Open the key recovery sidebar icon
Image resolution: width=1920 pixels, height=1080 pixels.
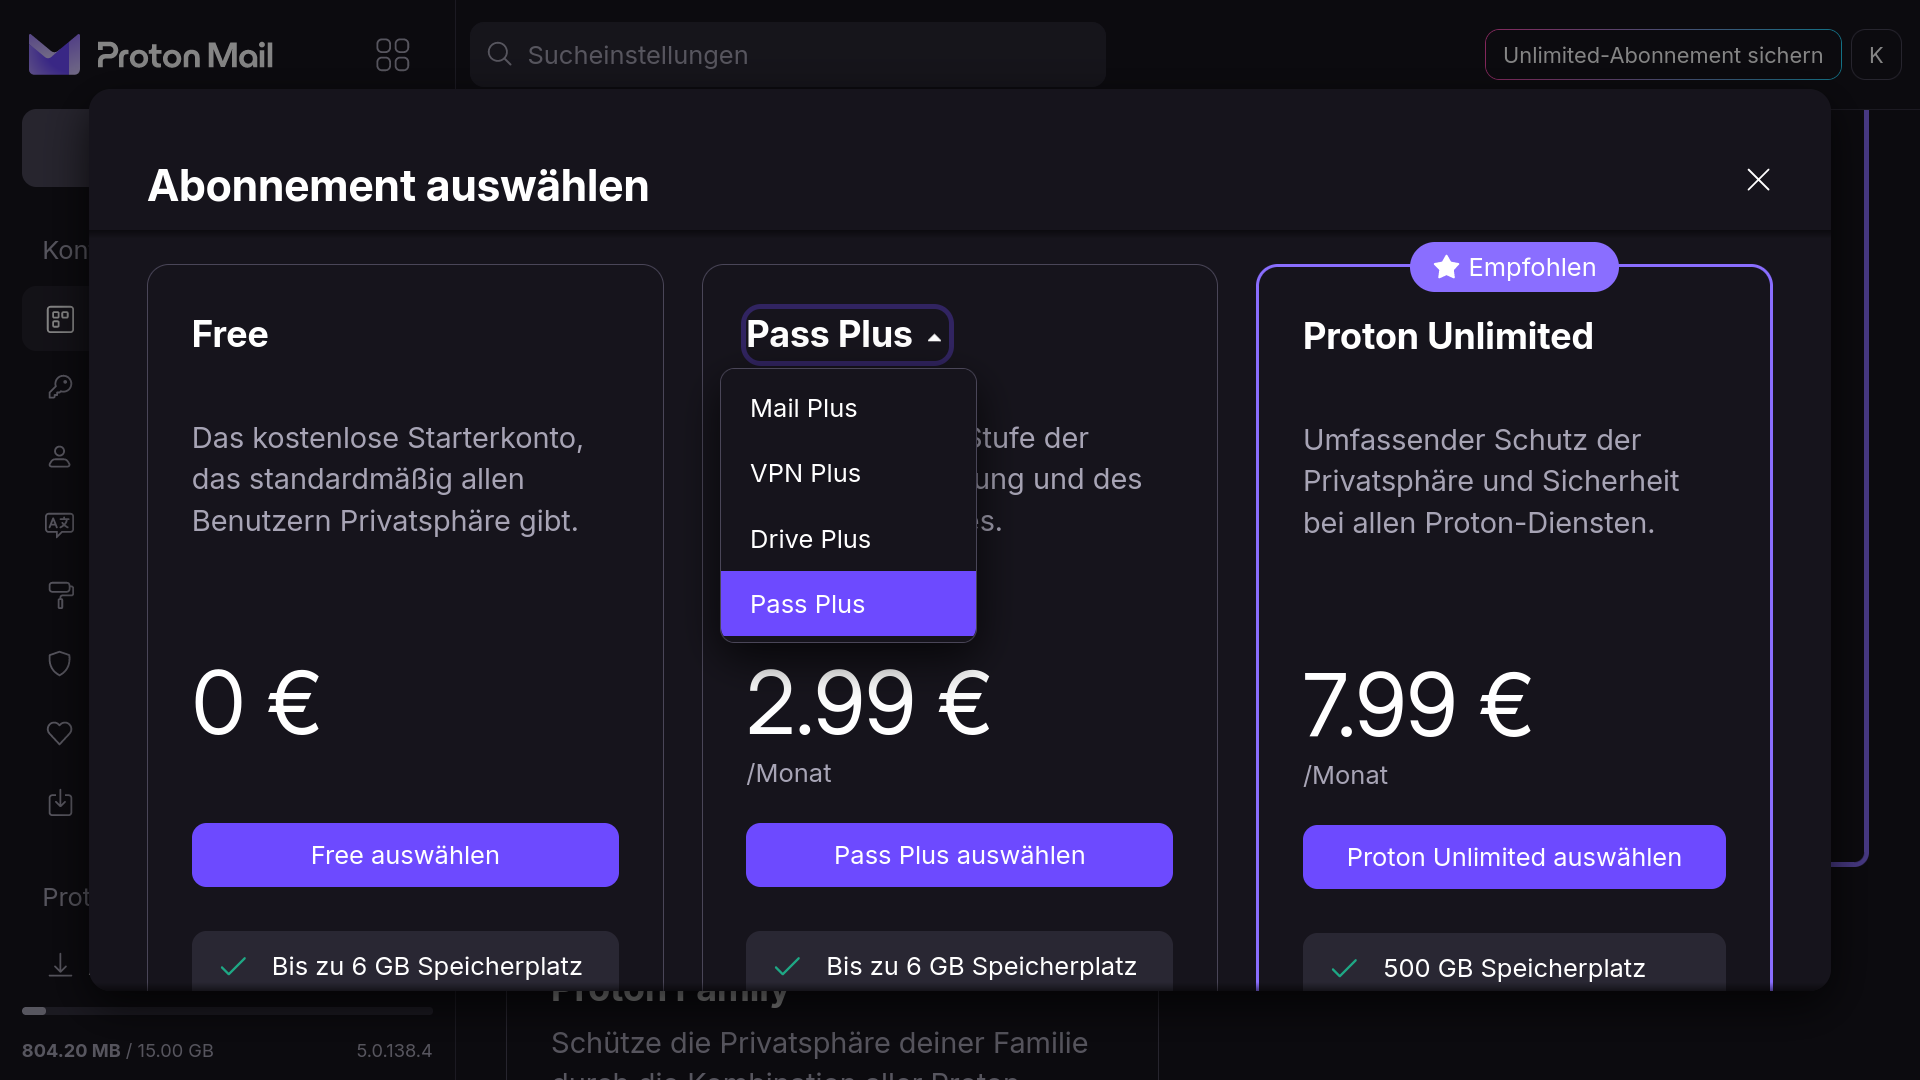(60, 387)
